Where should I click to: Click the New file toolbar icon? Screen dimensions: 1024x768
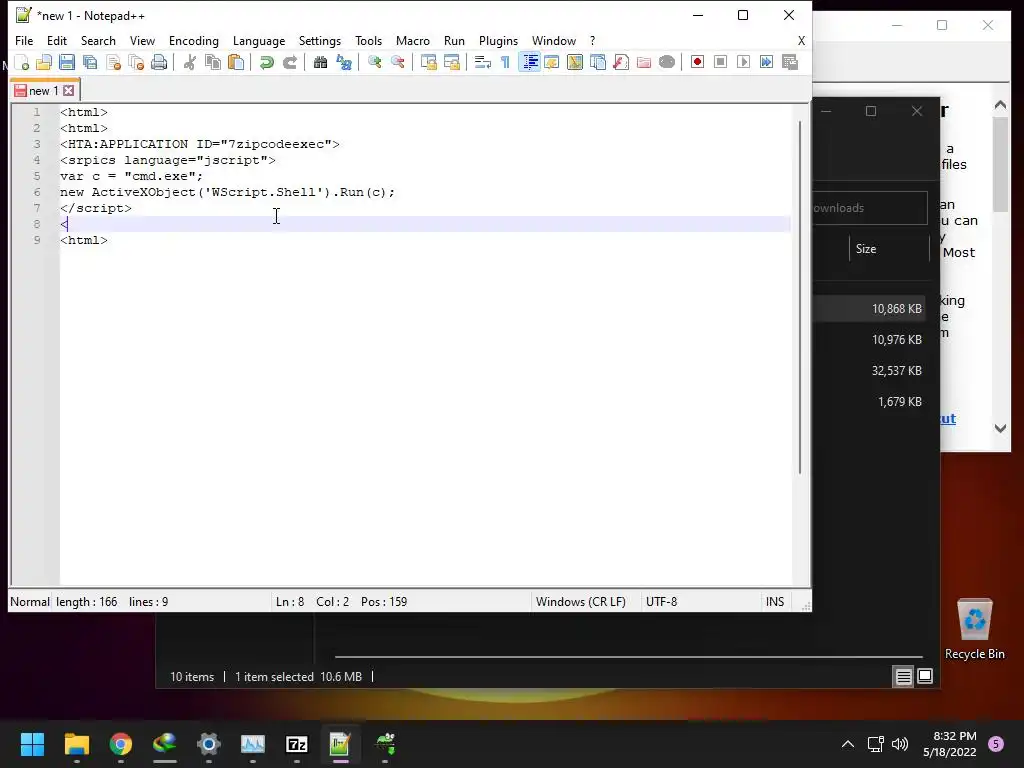coord(22,62)
